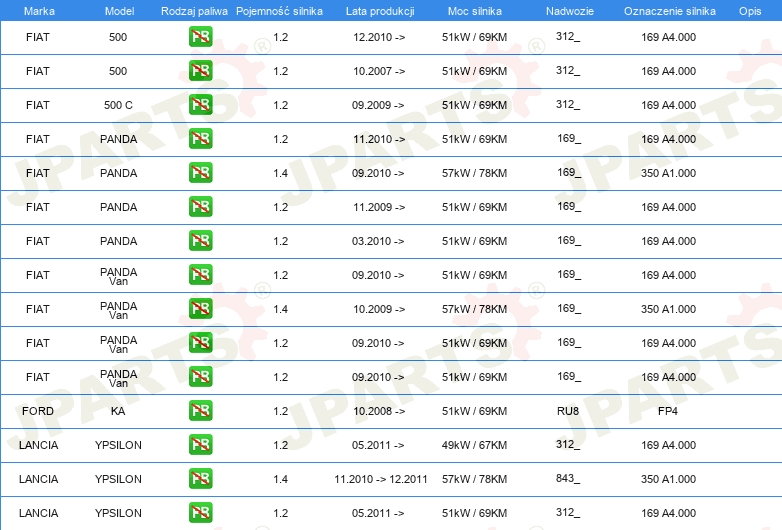This screenshot has height=530, width=782.
Task: Select the FORD brand cell
Action: click(38, 411)
